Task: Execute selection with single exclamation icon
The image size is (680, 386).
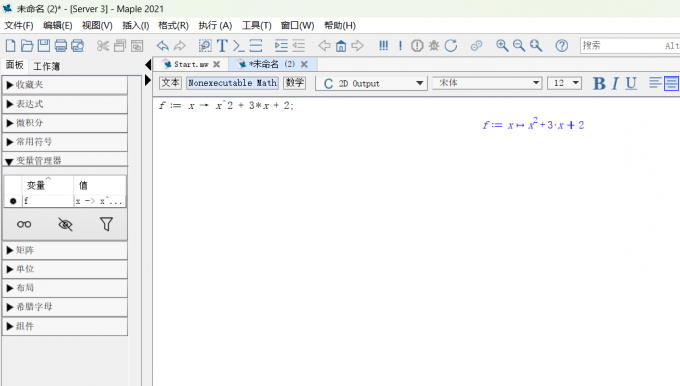Action: pos(400,46)
